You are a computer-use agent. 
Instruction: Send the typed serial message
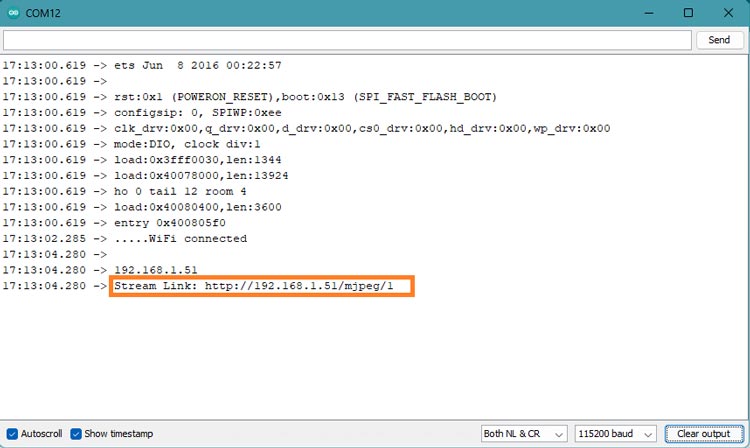point(719,40)
